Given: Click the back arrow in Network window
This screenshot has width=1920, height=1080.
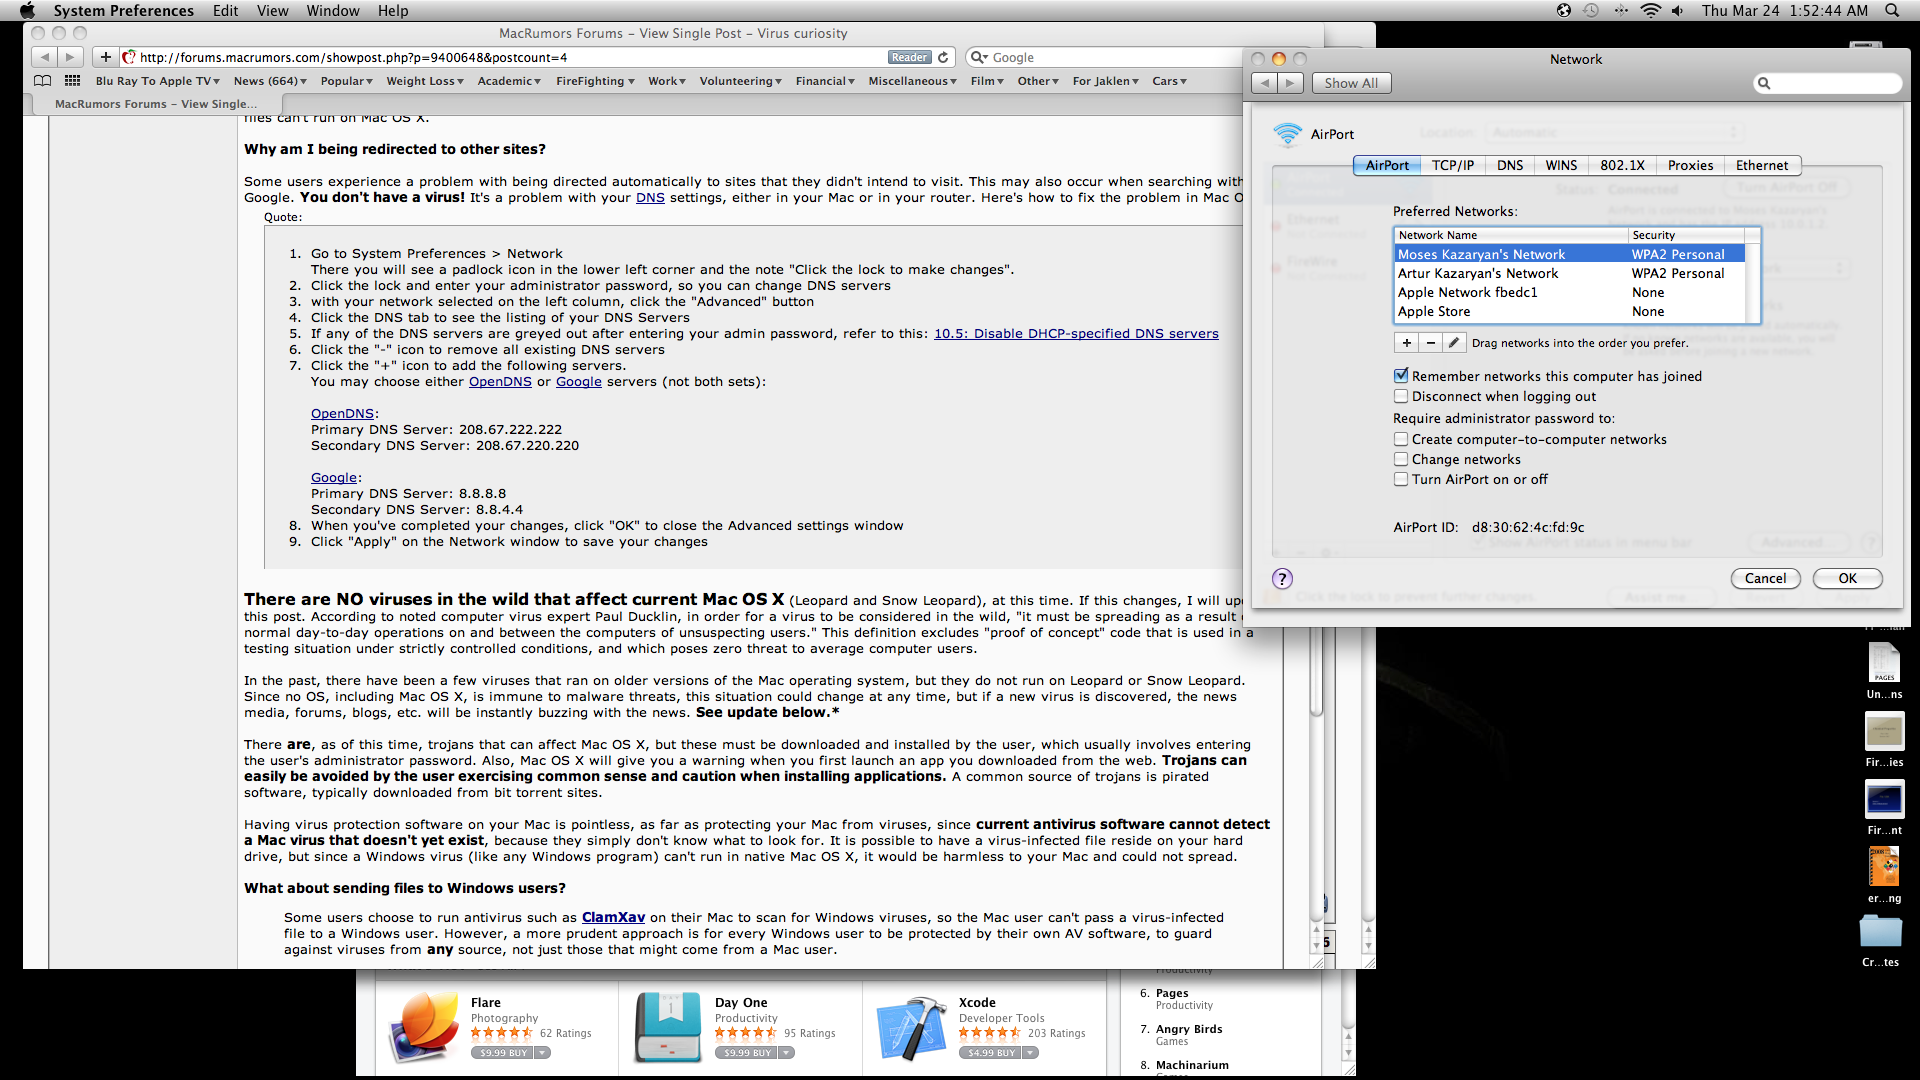Looking at the screenshot, I should tap(1265, 83).
